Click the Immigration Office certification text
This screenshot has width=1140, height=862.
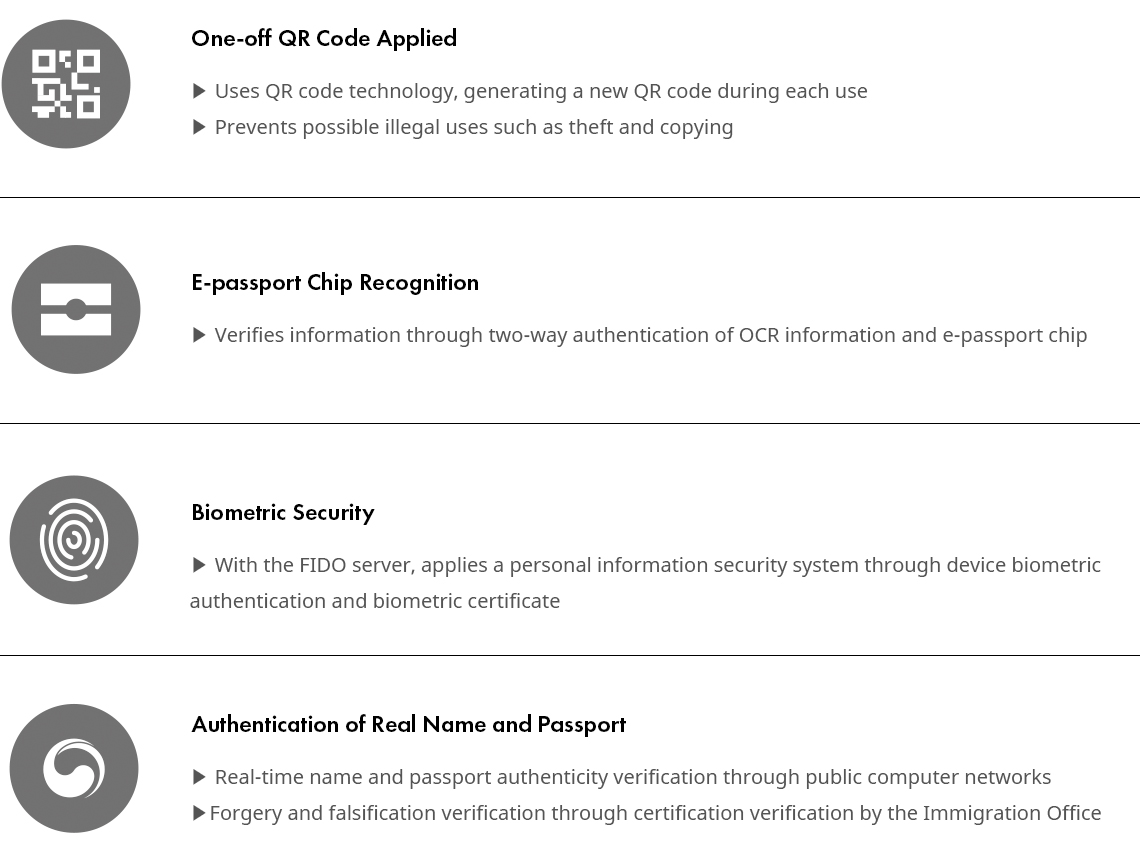pyautogui.click(x=655, y=813)
